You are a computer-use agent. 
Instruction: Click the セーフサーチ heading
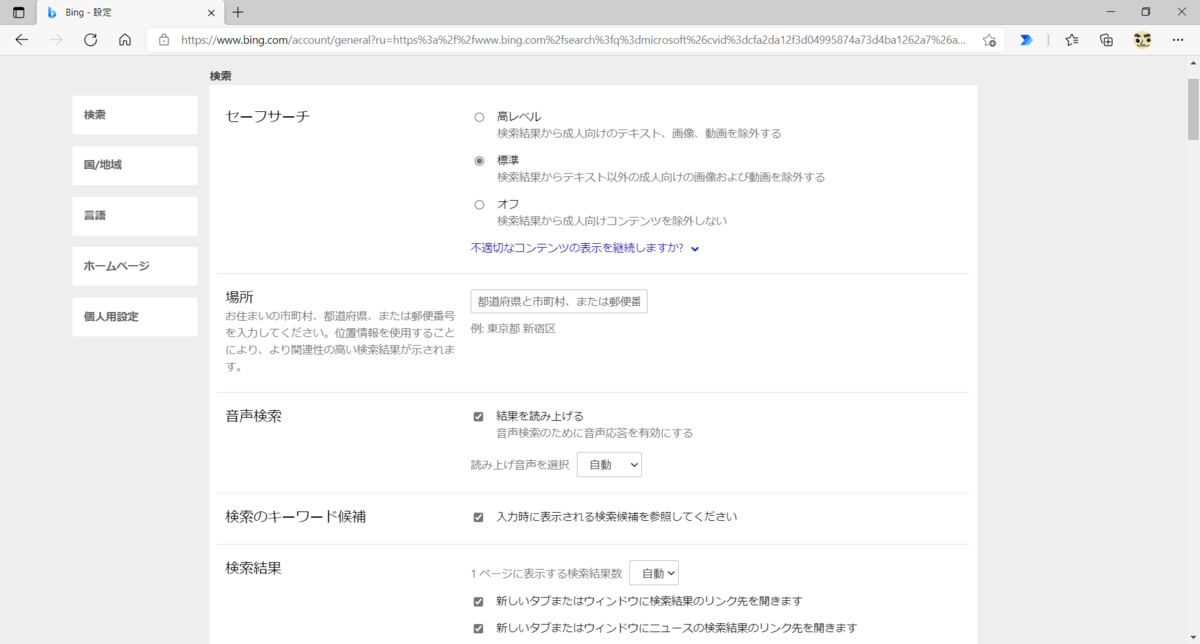268,116
